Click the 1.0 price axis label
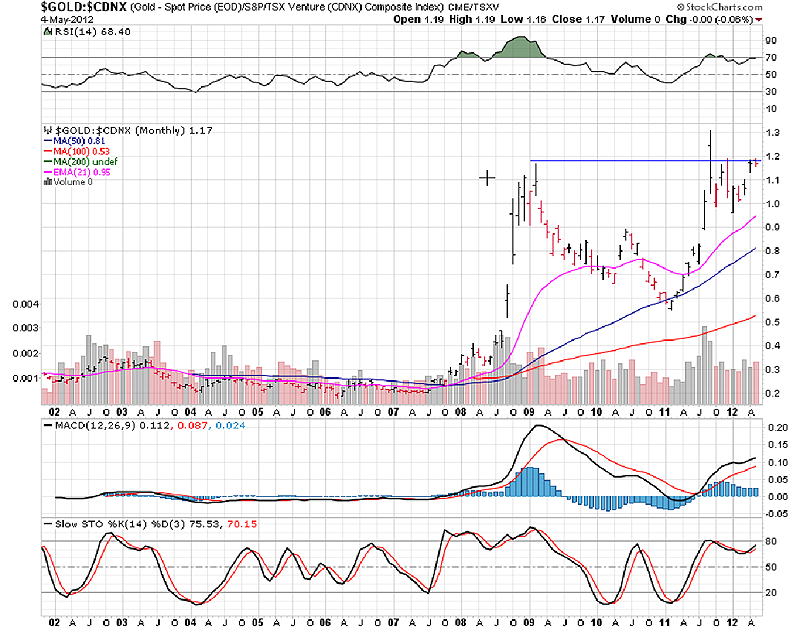Screen dimensions: 800x629 [x=772, y=204]
